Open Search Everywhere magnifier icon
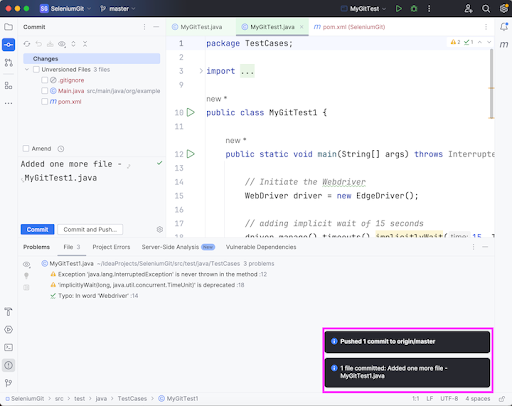The image size is (512, 406). 486,9
